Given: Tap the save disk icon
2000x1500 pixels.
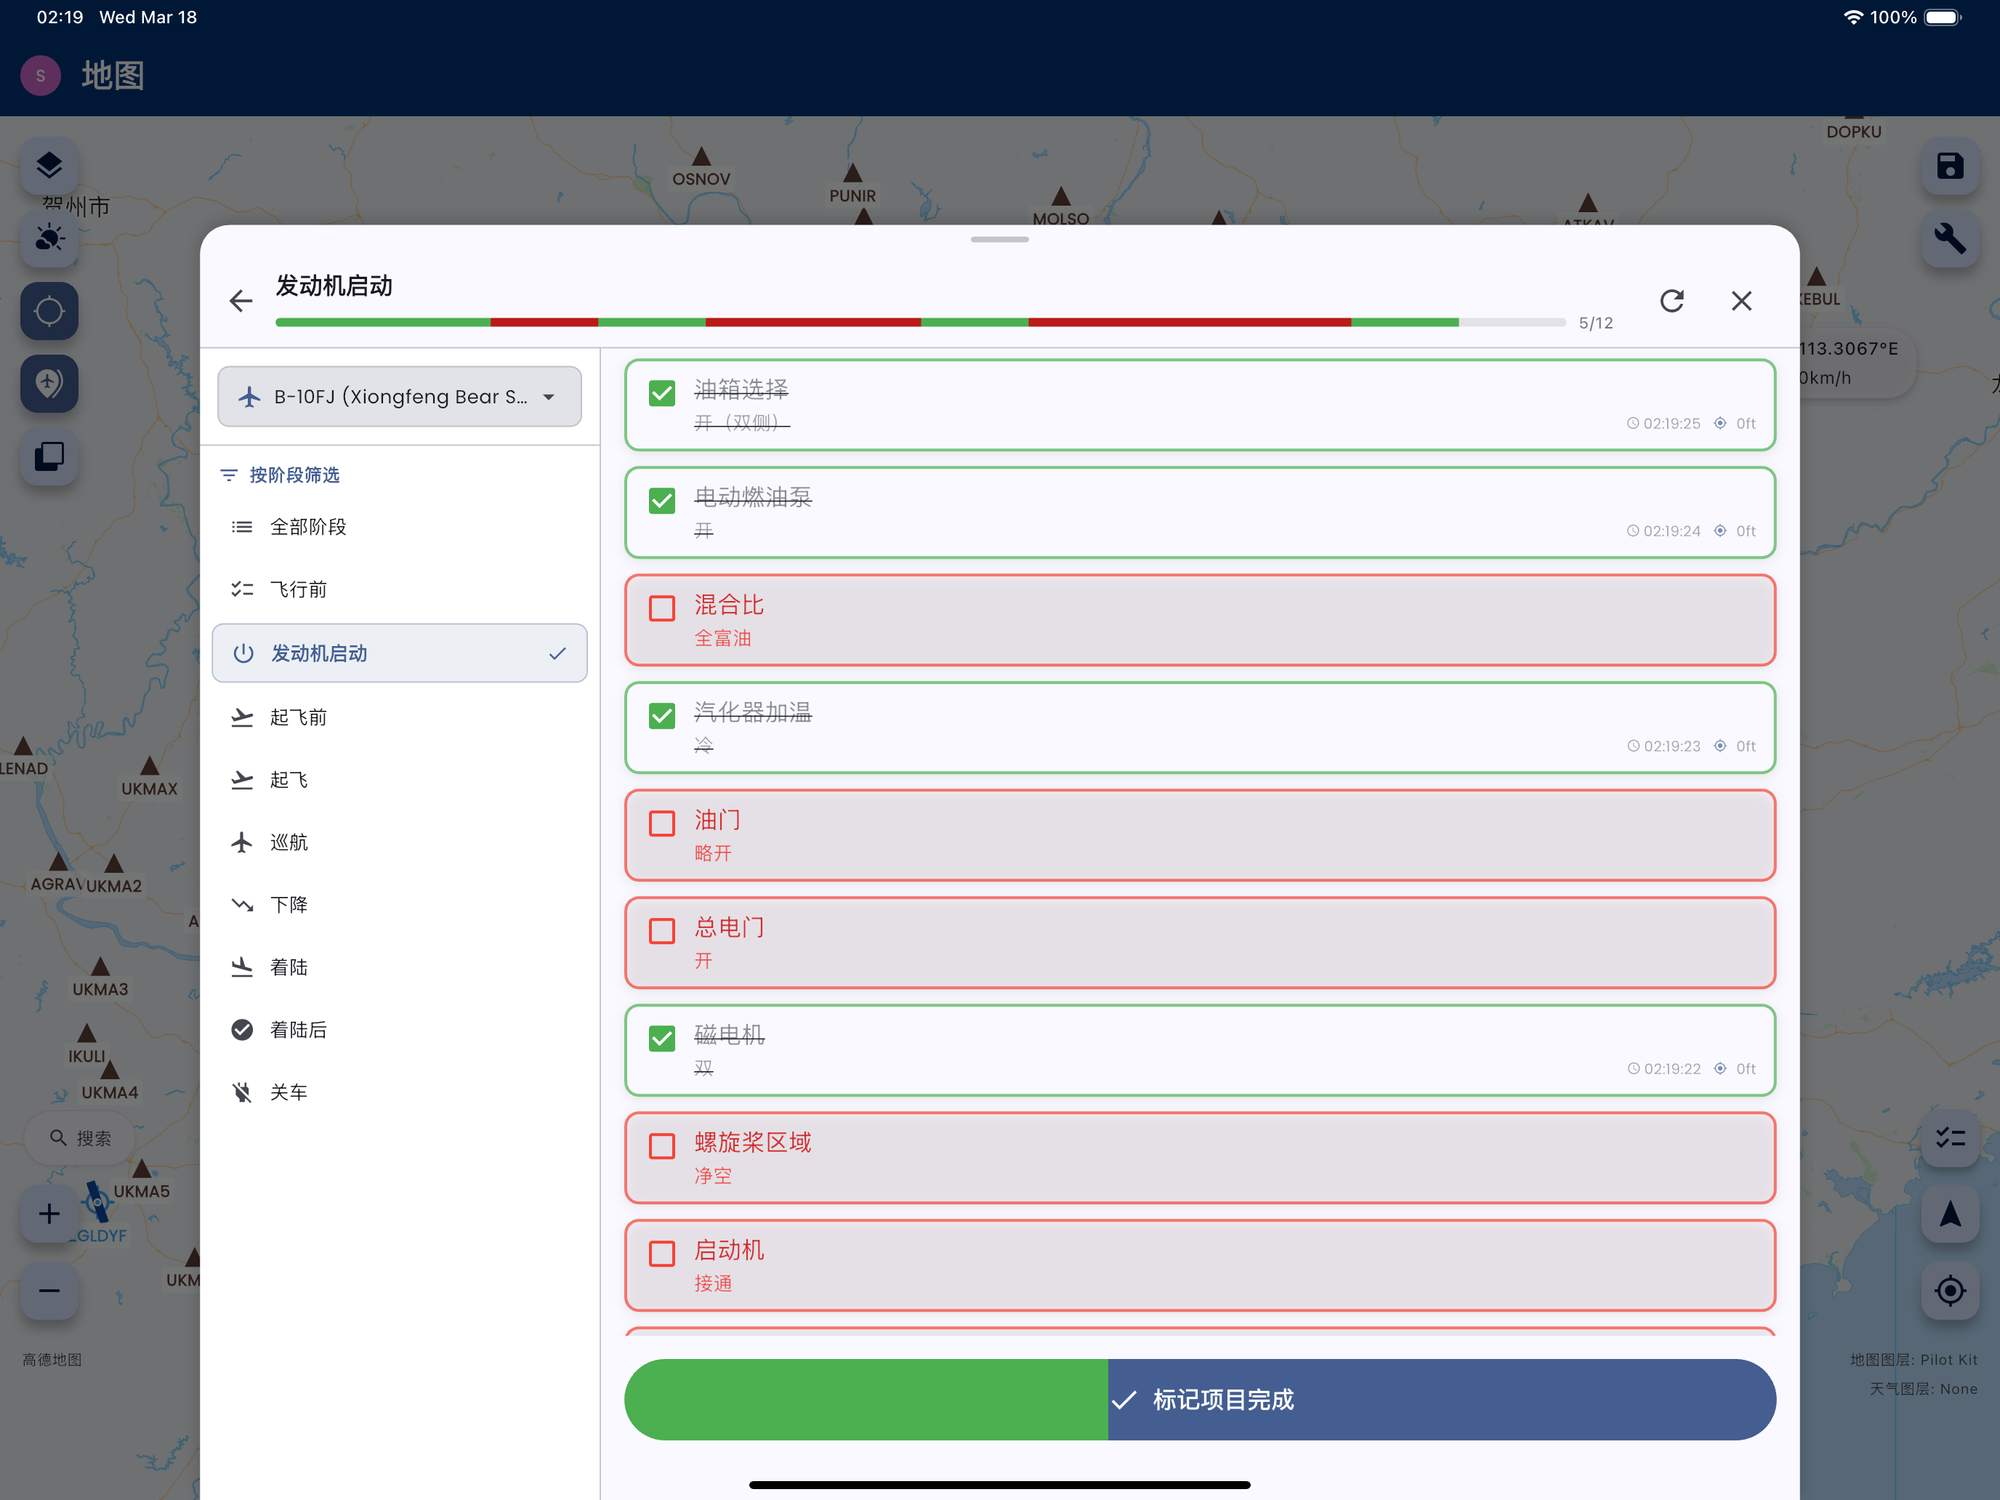Looking at the screenshot, I should [x=1950, y=165].
